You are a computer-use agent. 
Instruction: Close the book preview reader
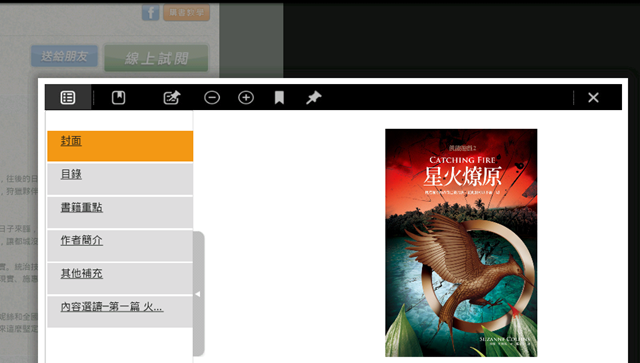[593, 98]
